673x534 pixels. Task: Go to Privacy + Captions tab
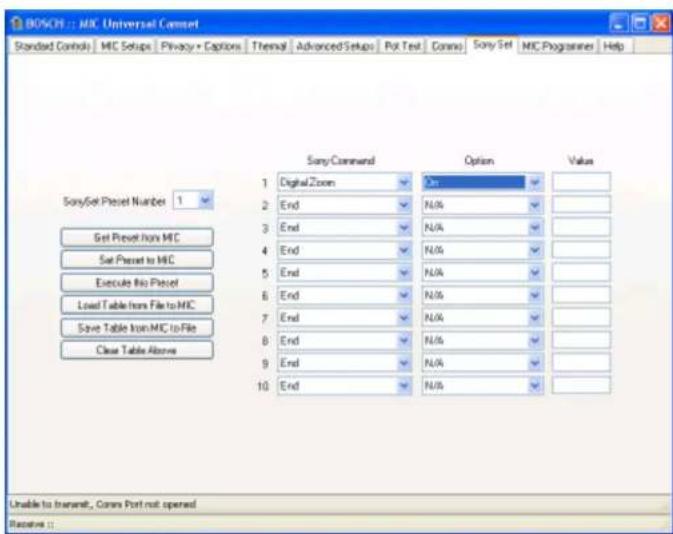200,46
